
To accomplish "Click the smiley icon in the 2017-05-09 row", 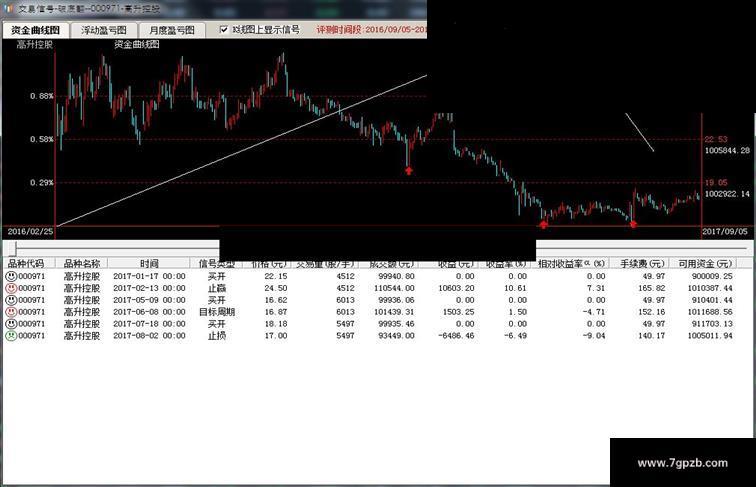I will (11, 300).
